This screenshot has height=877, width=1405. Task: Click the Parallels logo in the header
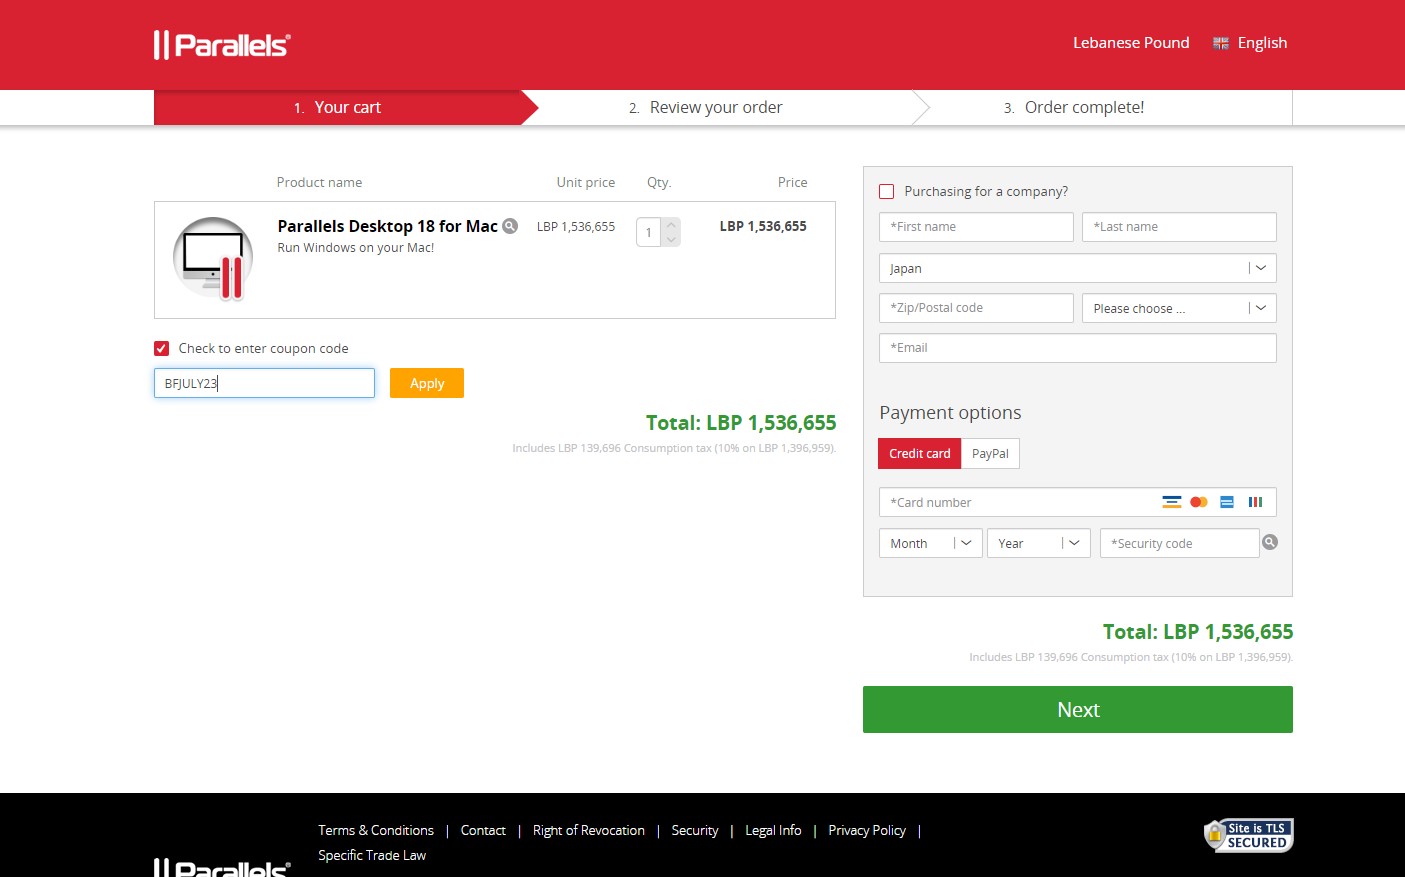[x=222, y=45]
